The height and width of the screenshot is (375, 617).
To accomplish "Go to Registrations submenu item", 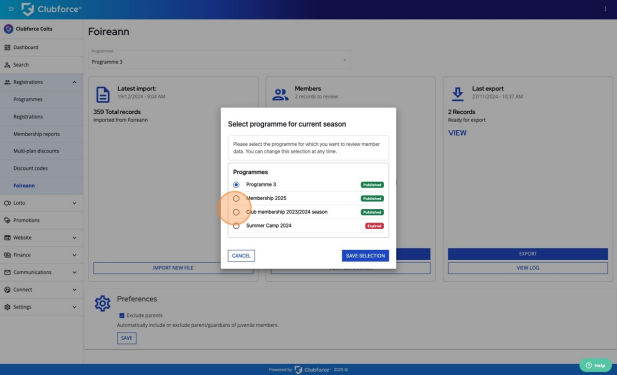I will click(28, 116).
